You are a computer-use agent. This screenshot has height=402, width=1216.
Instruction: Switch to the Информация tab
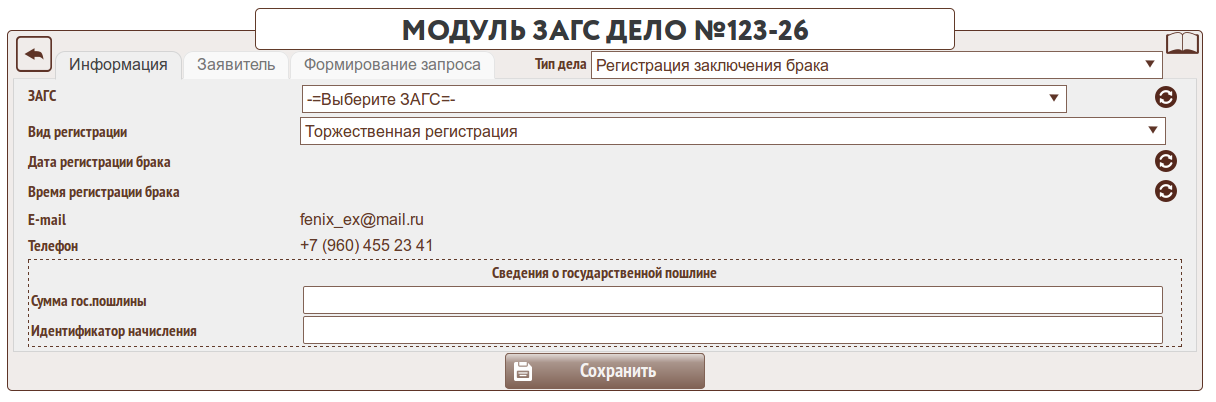pos(118,66)
